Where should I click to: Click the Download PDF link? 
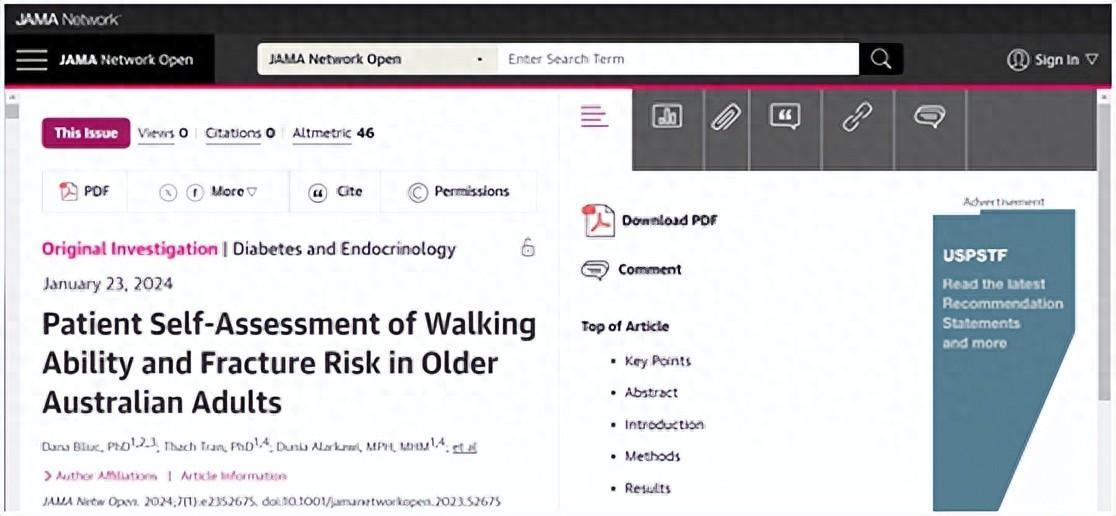[x=668, y=221]
